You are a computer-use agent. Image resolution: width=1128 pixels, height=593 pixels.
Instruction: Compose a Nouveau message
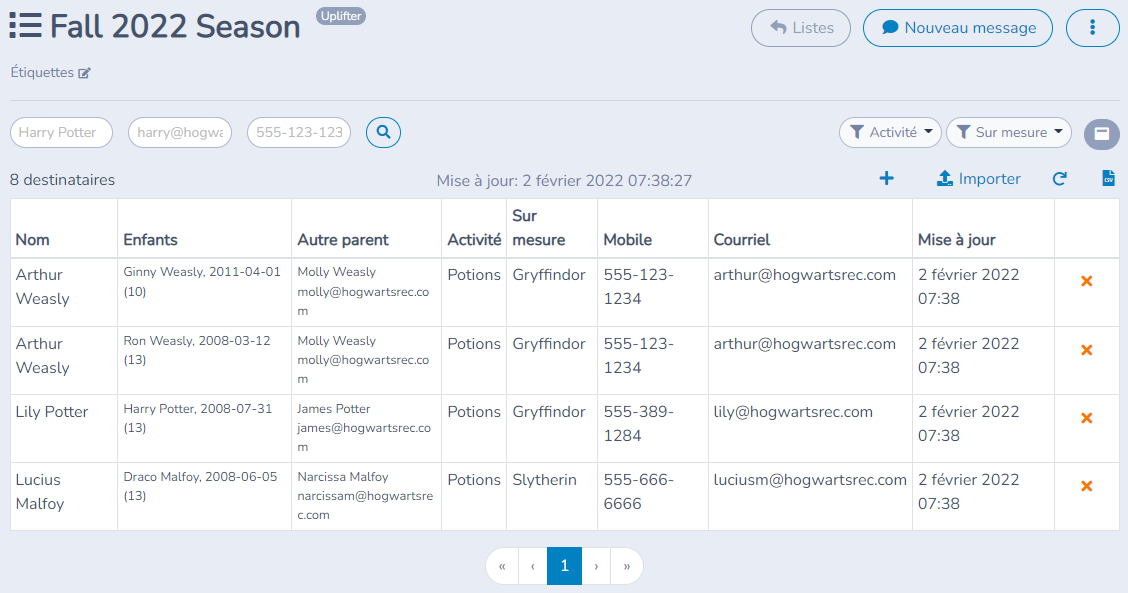click(958, 28)
